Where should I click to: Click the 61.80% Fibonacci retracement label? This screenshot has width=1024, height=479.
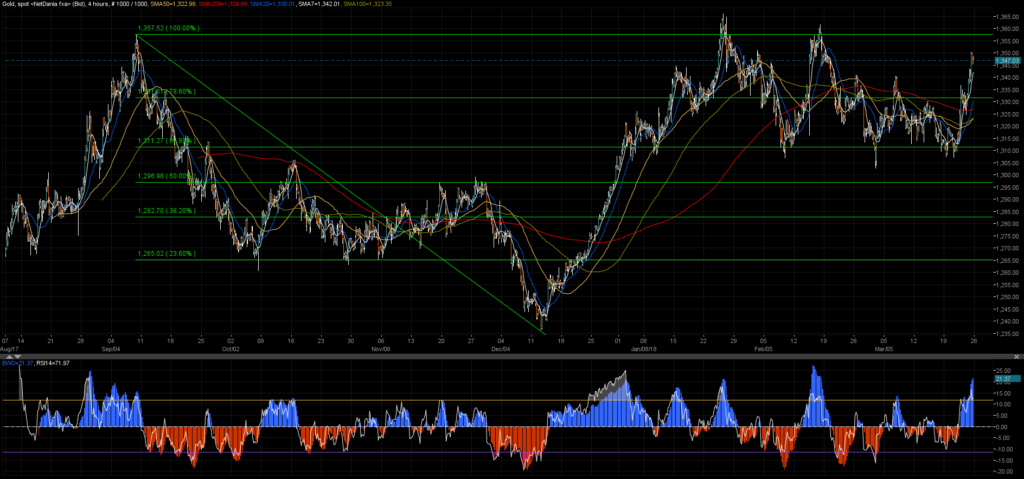point(166,141)
